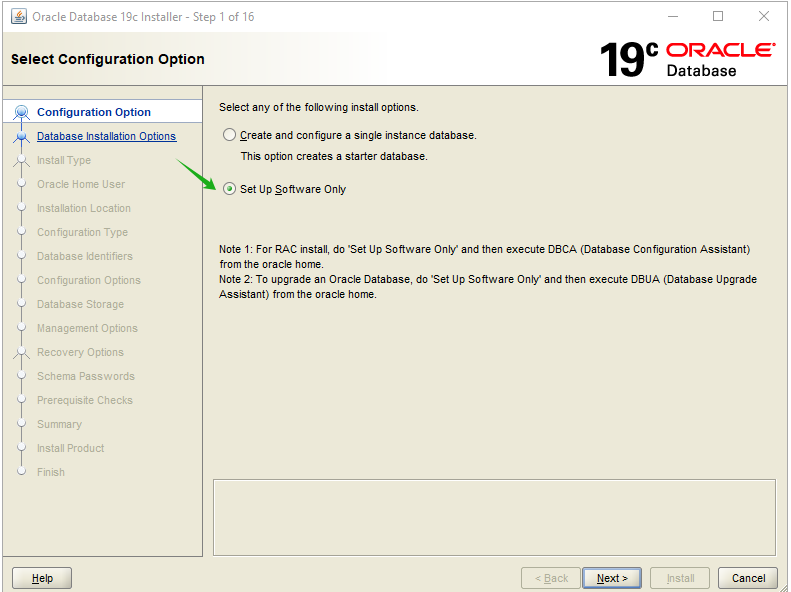Open the Database Installation Options link
This screenshot has width=791, height=592.
(x=106, y=136)
